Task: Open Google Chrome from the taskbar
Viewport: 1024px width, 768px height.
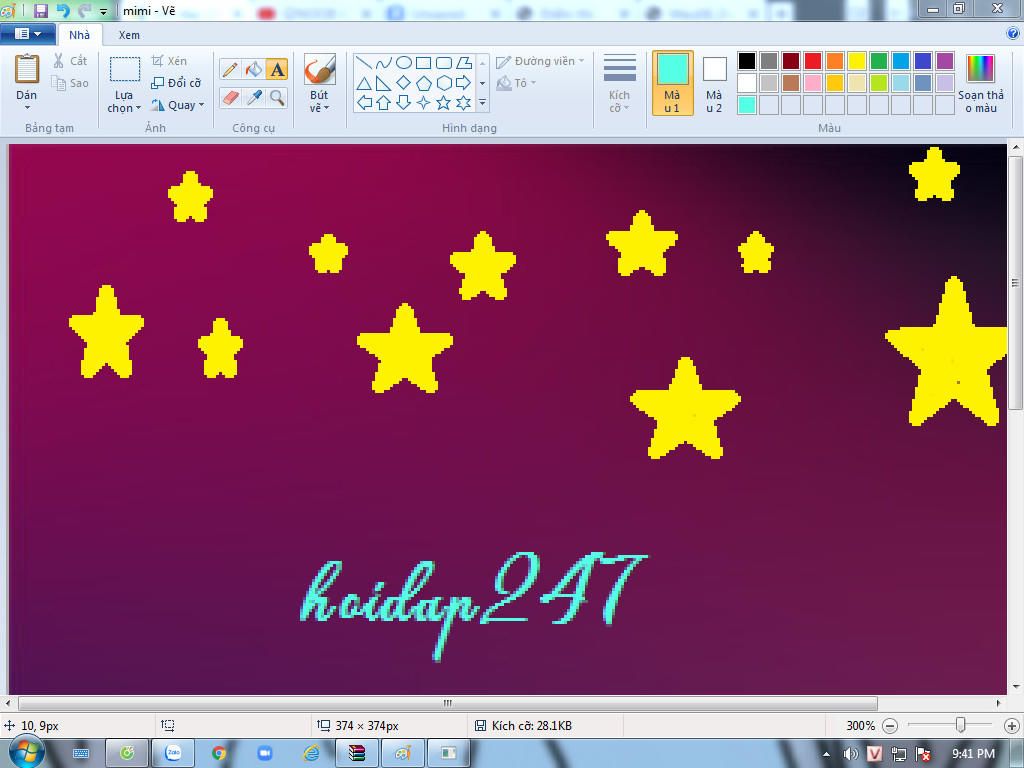Action: point(219,753)
